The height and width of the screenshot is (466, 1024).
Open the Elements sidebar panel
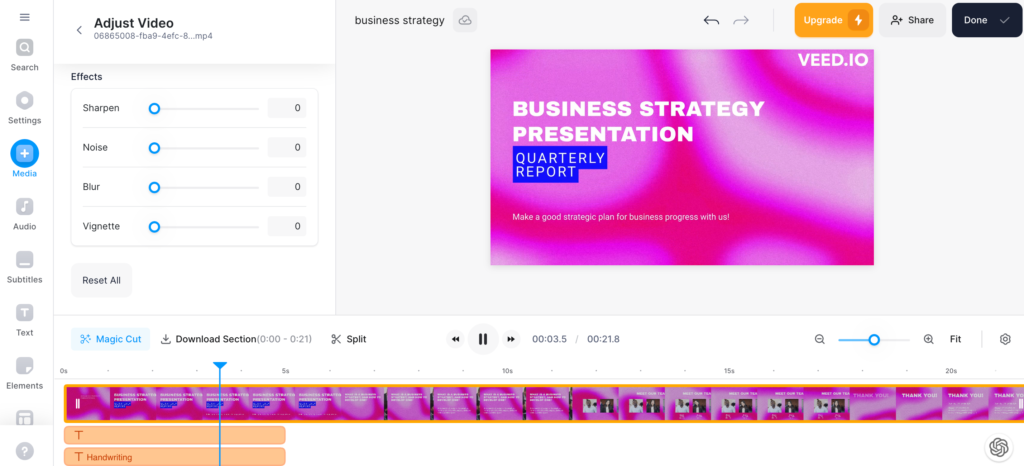tap(25, 372)
